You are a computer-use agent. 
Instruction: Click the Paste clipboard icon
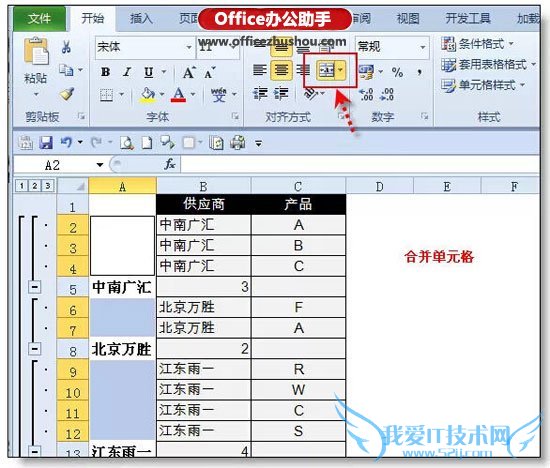(x=36, y=51)
